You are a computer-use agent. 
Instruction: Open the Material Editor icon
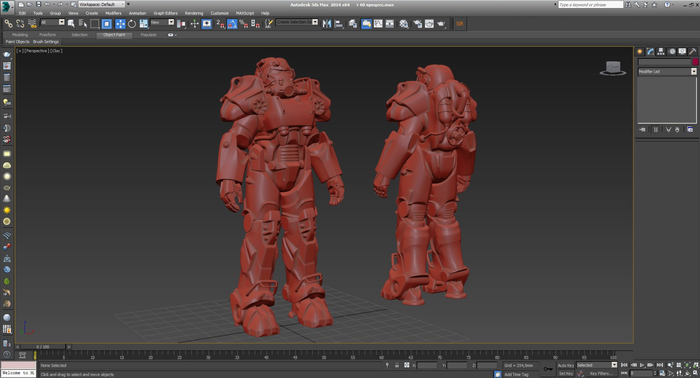coord(404,24)
